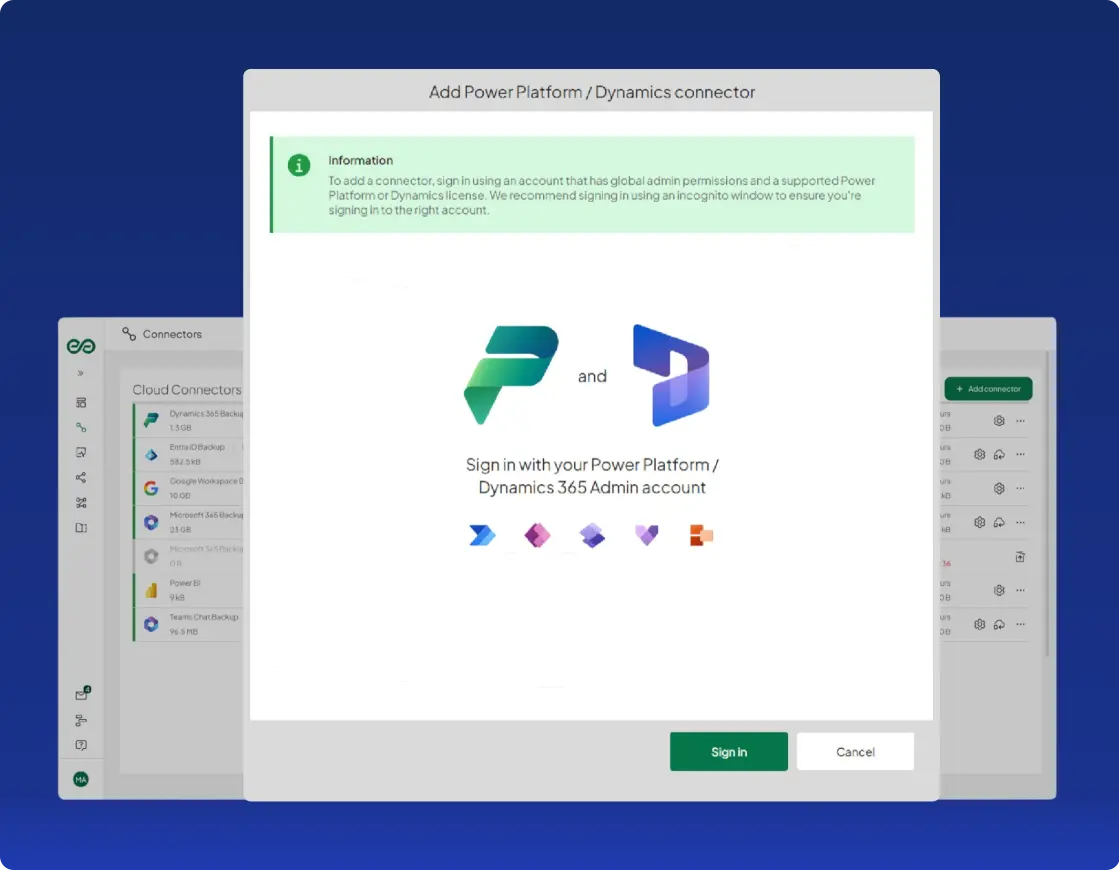Select the Microsoft 365 Backup 23 GB row

click(189, 522)
